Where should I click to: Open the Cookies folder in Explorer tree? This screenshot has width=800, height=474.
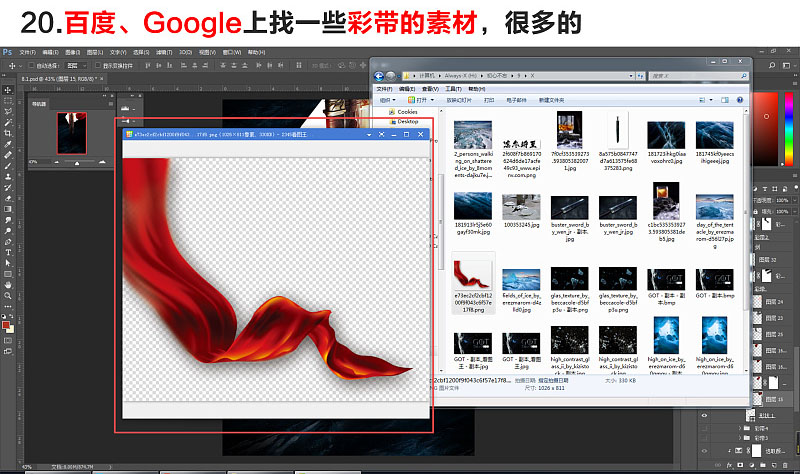(x=403, y=112)
